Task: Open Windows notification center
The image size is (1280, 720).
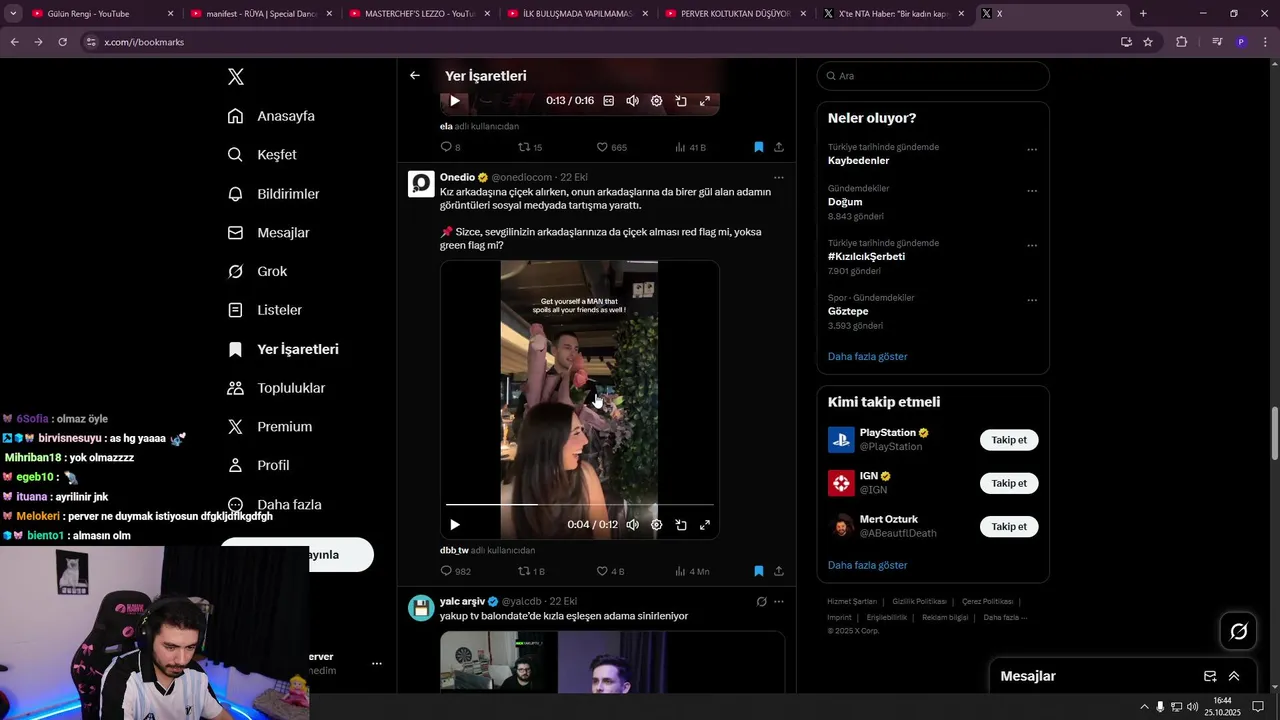Action: click(1258, 706)
